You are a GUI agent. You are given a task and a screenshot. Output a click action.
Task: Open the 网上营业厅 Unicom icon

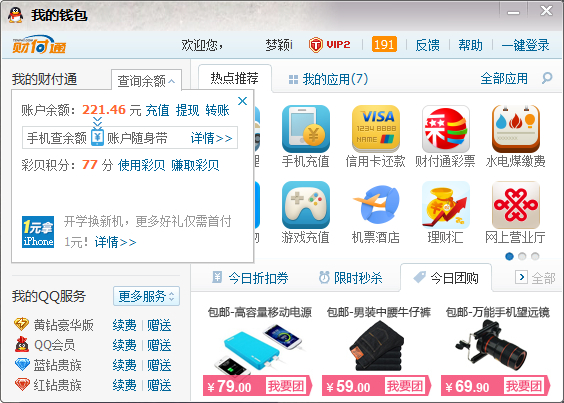click(516, 205)
